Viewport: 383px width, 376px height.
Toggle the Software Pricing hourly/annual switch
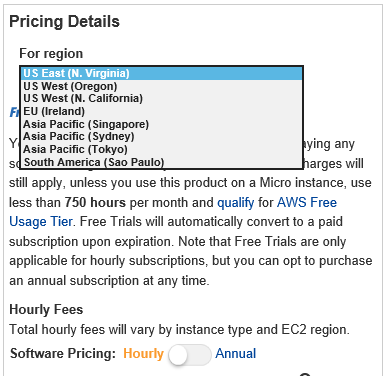(x=189, y=355)
